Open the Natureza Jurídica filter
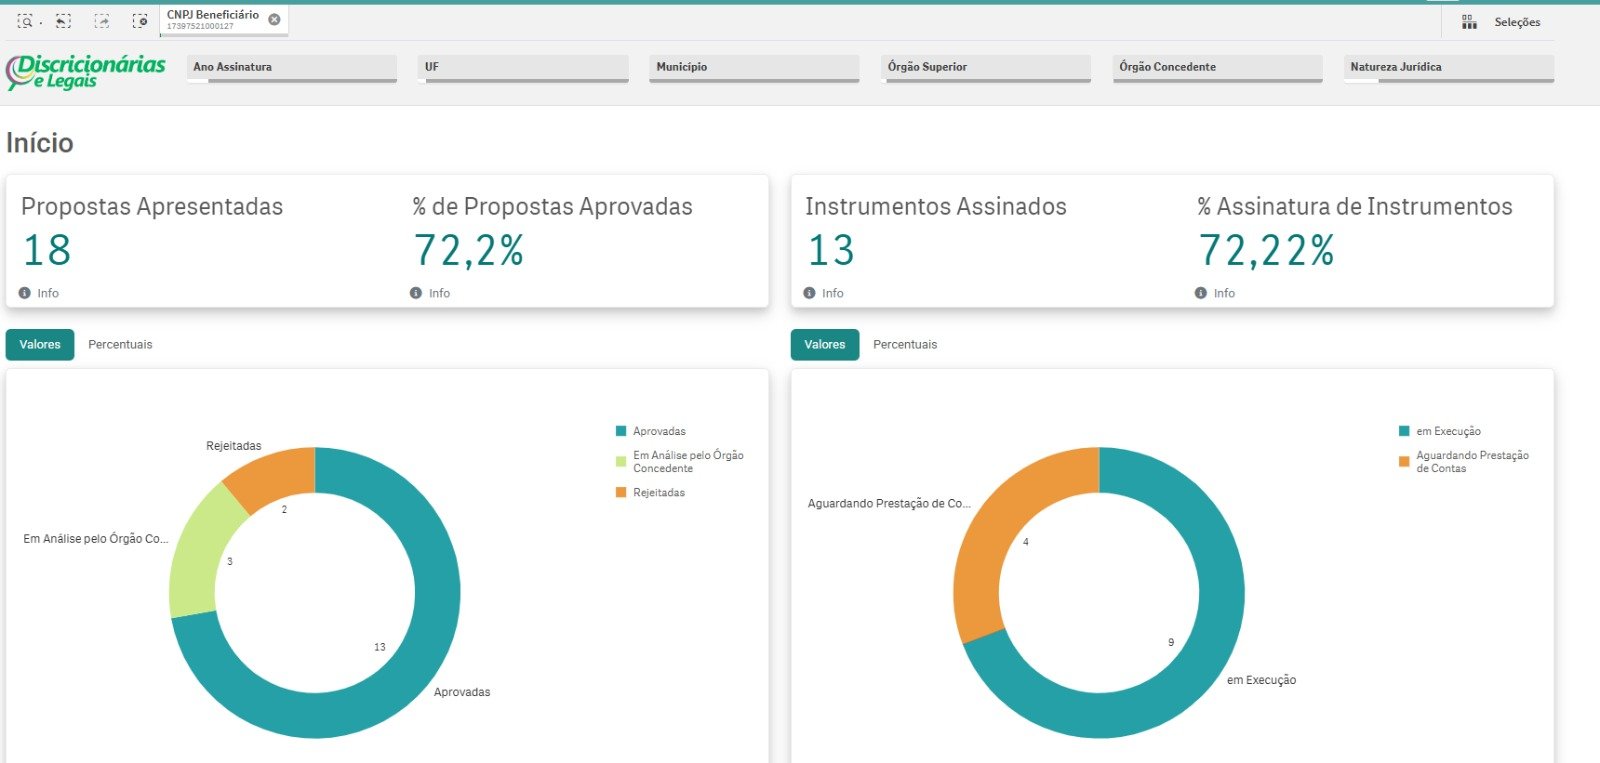The height and width of the screenshot is (763, 1600). click(x=1449, y=68)
